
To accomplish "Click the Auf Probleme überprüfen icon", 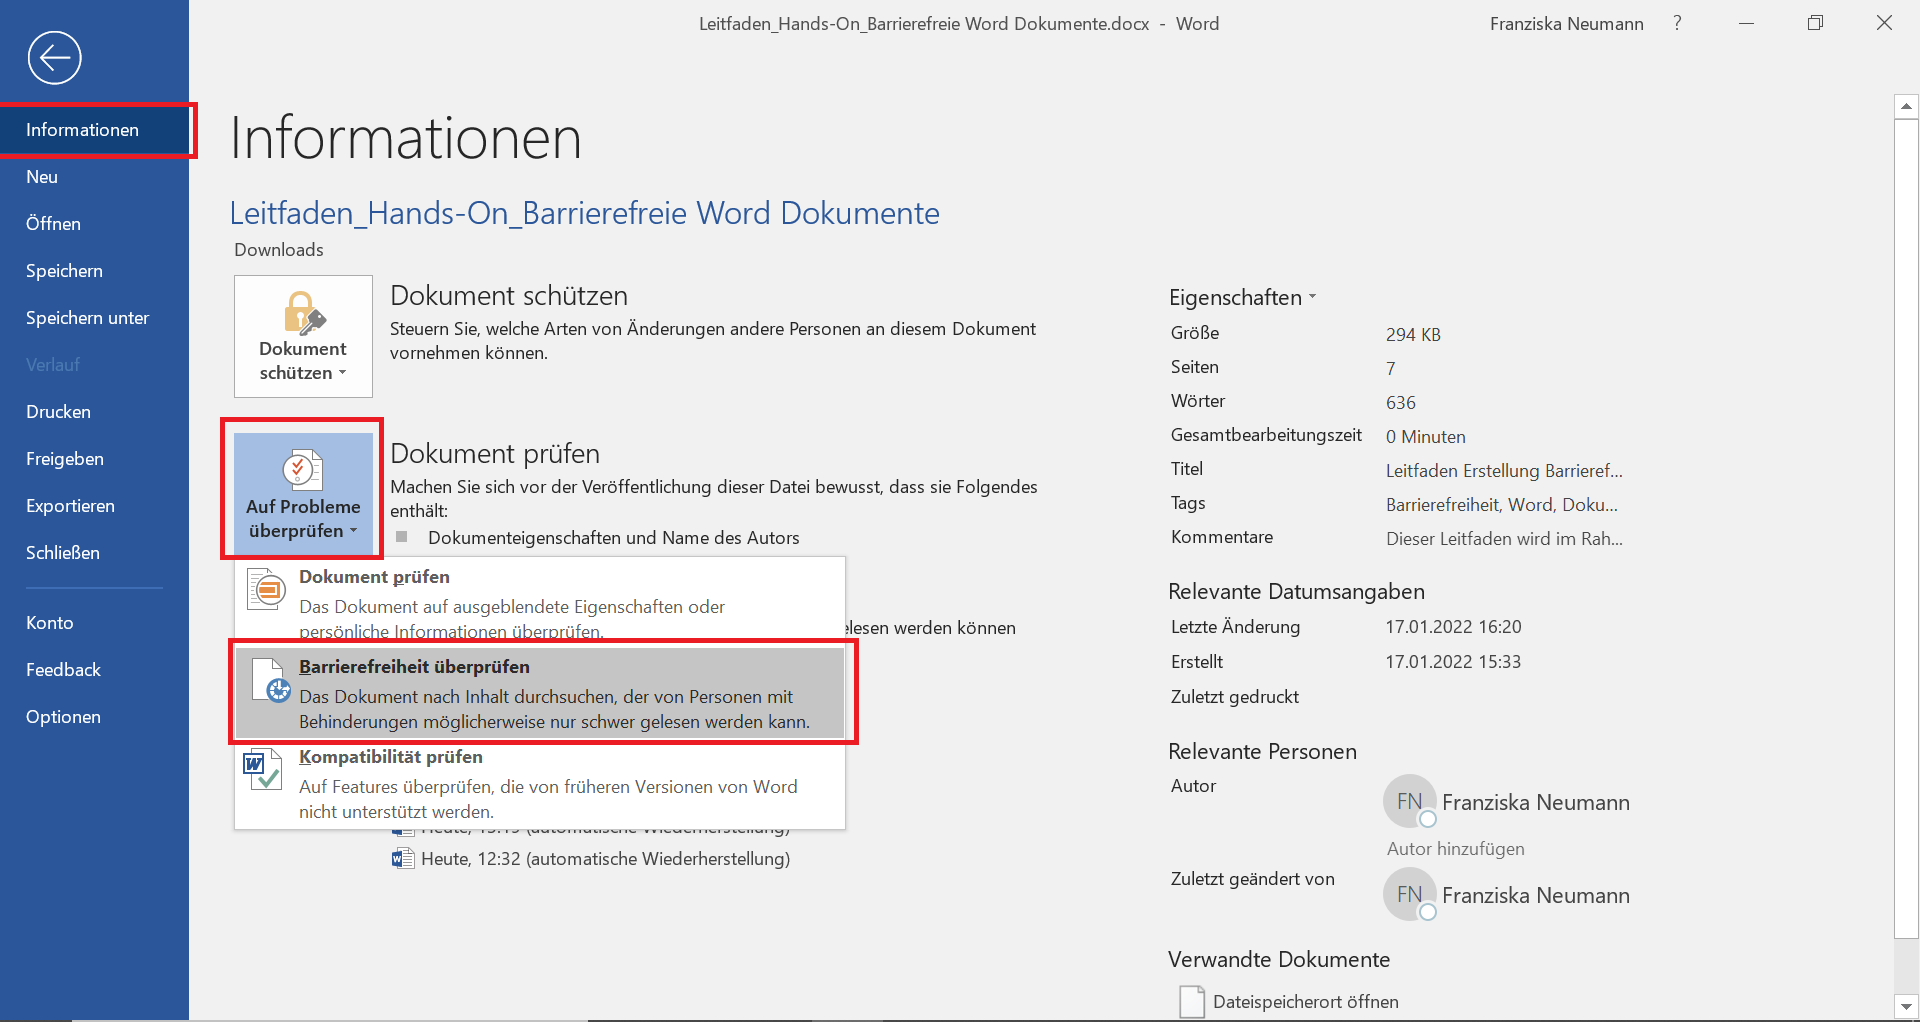I will pyautogui.click(x=302, y=468).
